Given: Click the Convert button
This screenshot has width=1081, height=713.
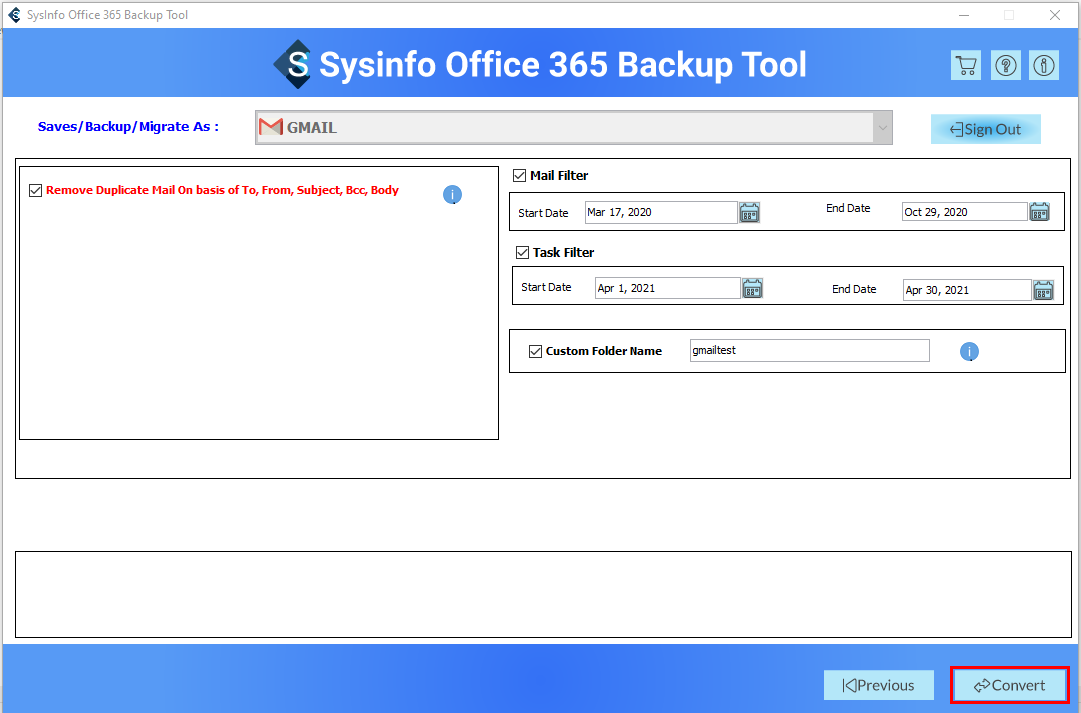Looking at the screenshot, I should 1009,685.
